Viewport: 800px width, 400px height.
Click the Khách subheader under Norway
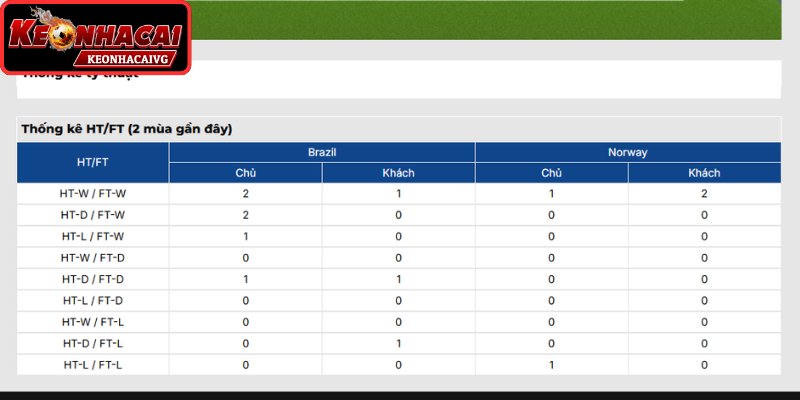pos(704,173)
